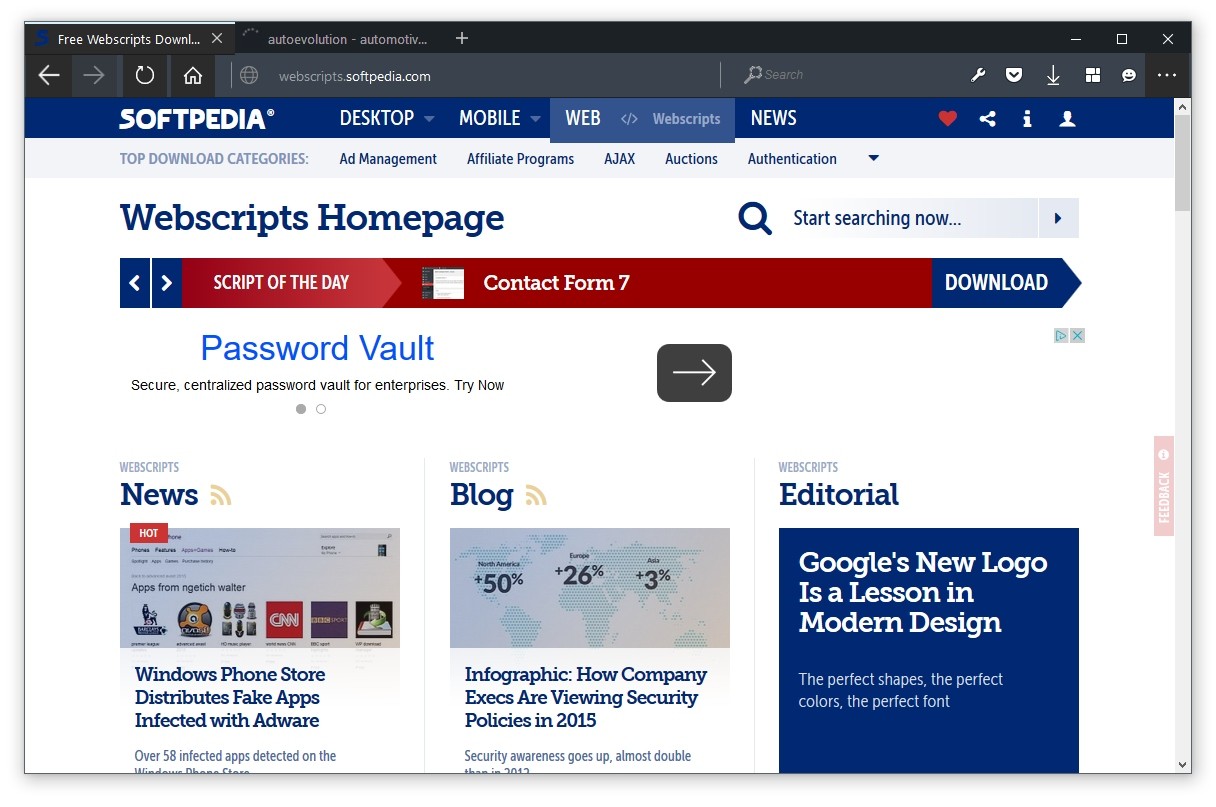Open the downloads arrow icon
Viewport: 1216px width, 807px height.
point(1053,75)
